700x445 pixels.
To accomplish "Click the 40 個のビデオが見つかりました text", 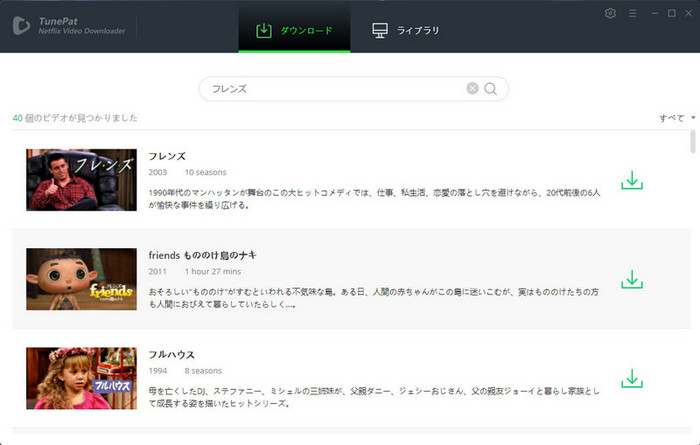I will pyautogui.click(x=75, y=118).
